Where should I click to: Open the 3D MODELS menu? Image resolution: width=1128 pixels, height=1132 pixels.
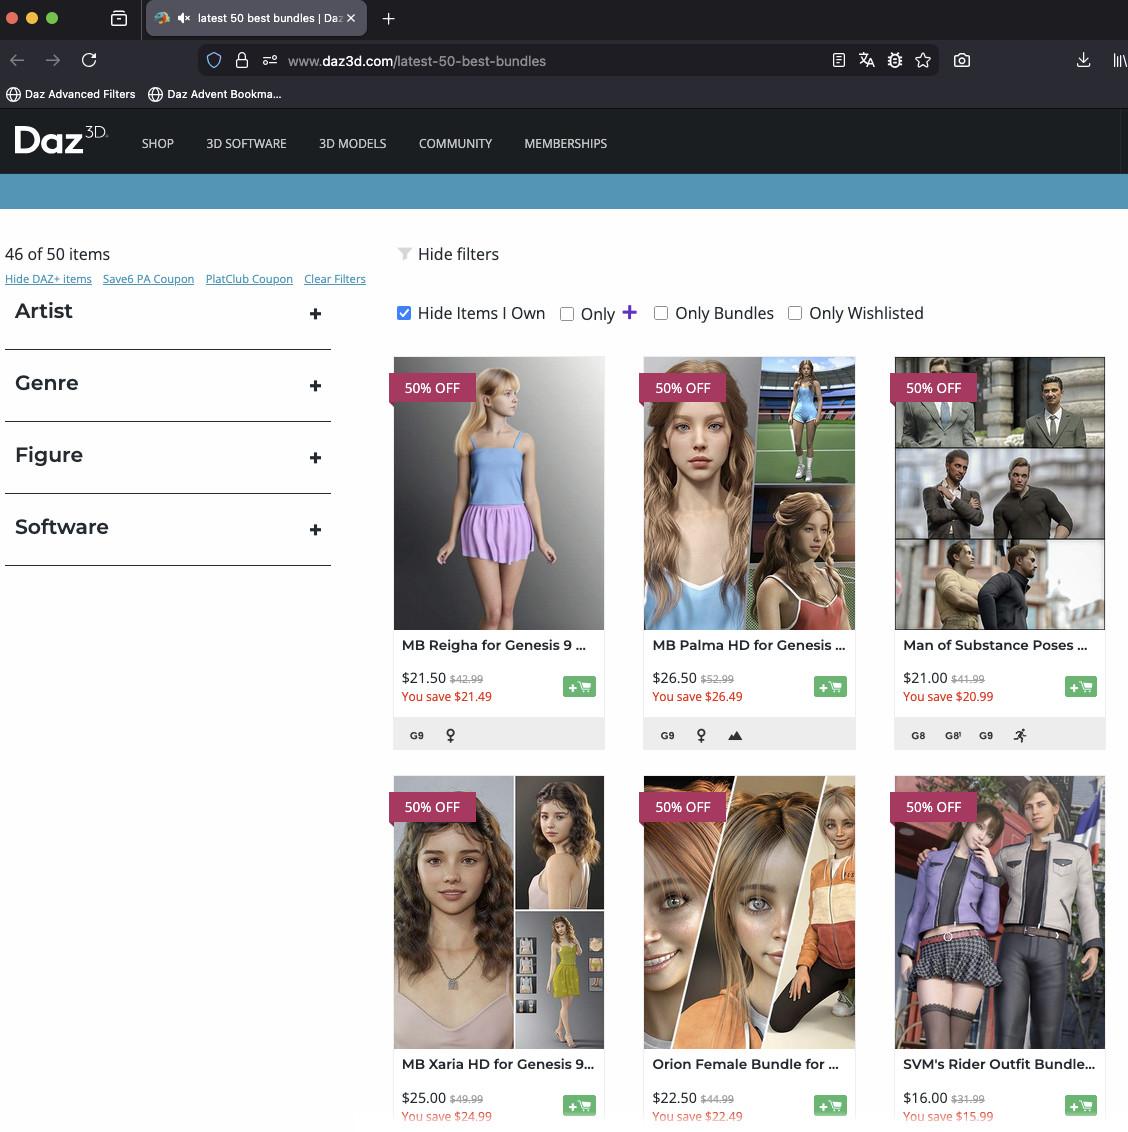point(352,144)
